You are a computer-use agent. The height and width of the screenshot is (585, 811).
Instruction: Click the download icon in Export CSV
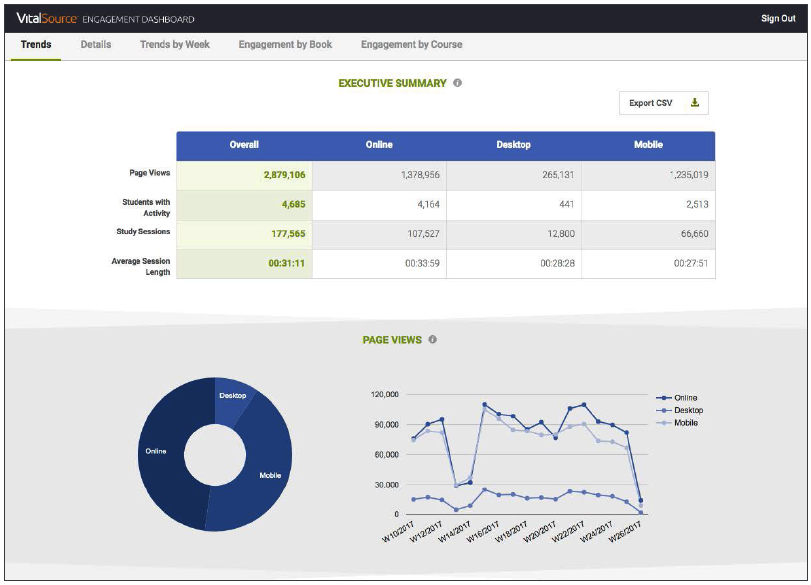tap(695, 103)
